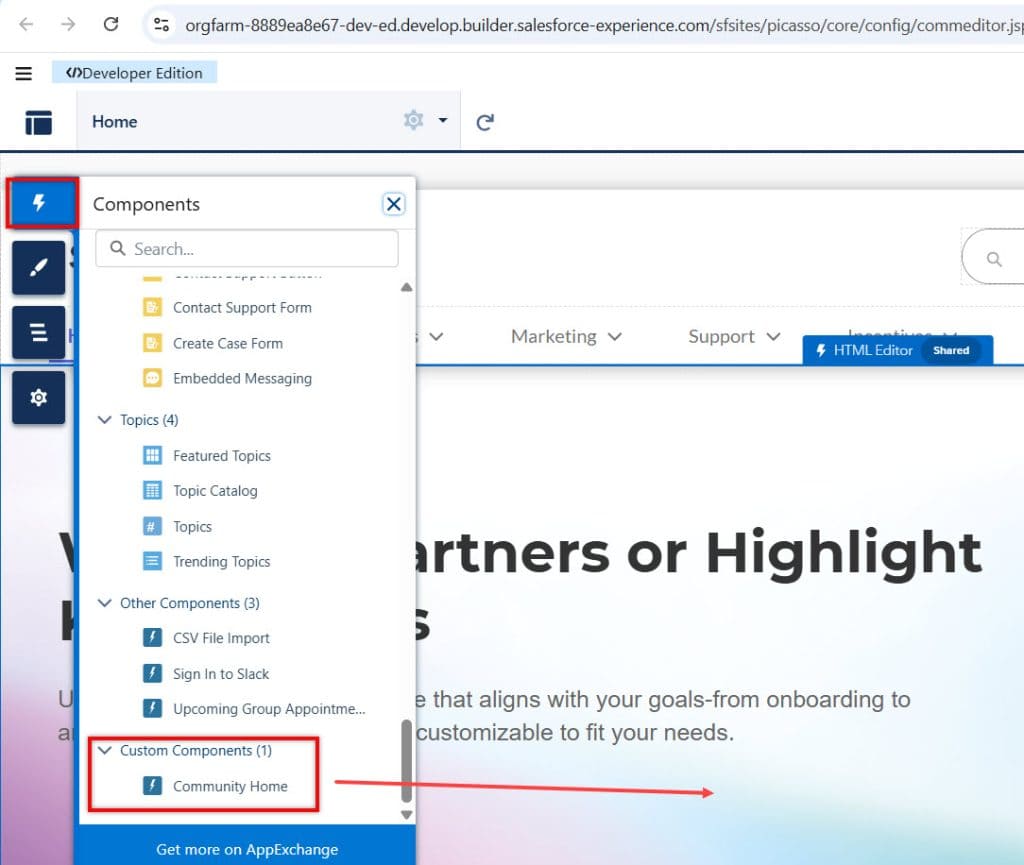This screenshot has height=865, width=1024.
Task: Click the Shared badge on HTML Editor
Action: (x=951, y=350)
